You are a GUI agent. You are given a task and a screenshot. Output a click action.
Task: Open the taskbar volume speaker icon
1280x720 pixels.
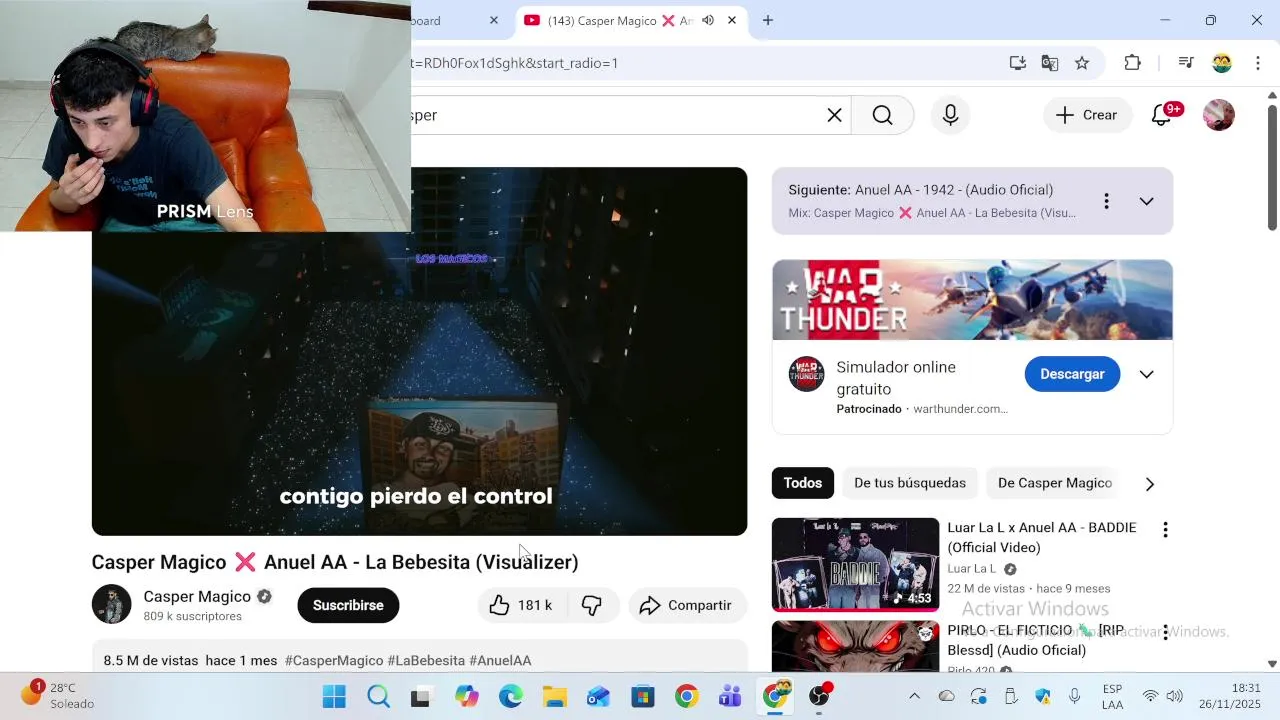point(1174,696)
